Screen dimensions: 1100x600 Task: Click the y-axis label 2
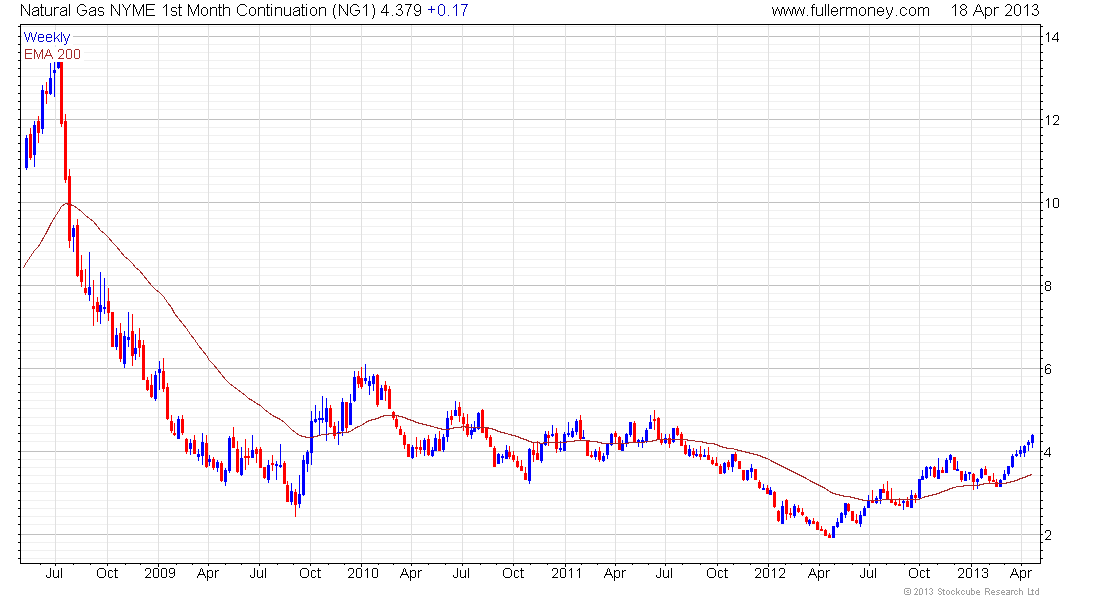(1047, 535)
